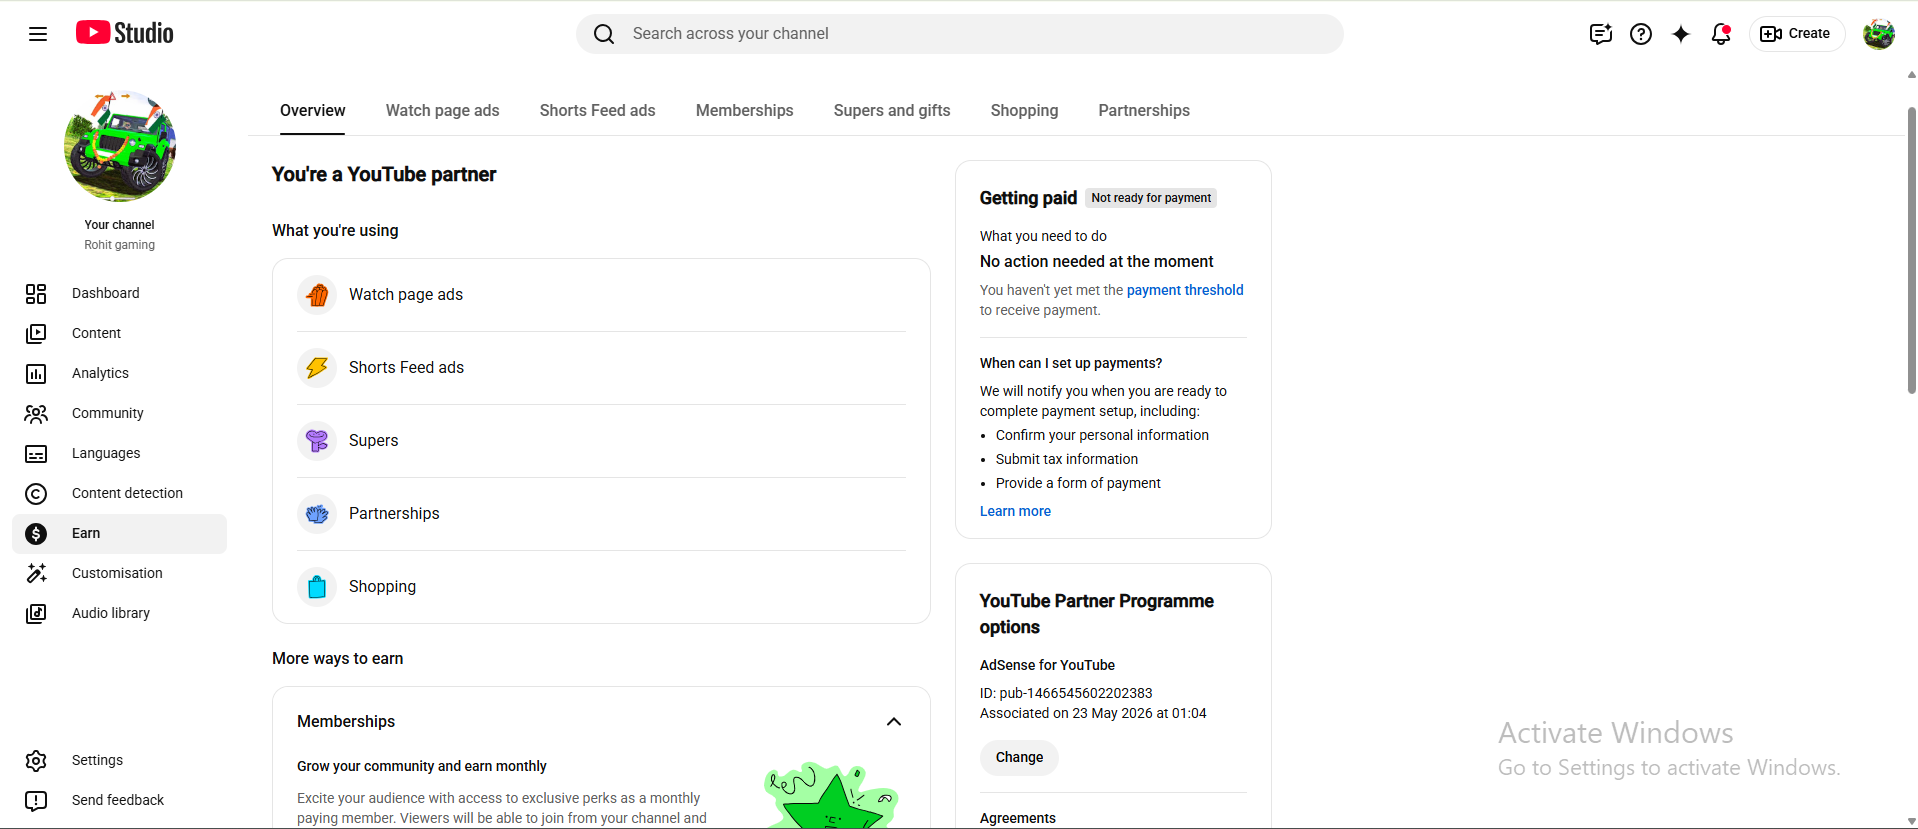This screenshot has height=829, width=1918.
Task: Click the Content sidebar icon
Action: [36, 333]
